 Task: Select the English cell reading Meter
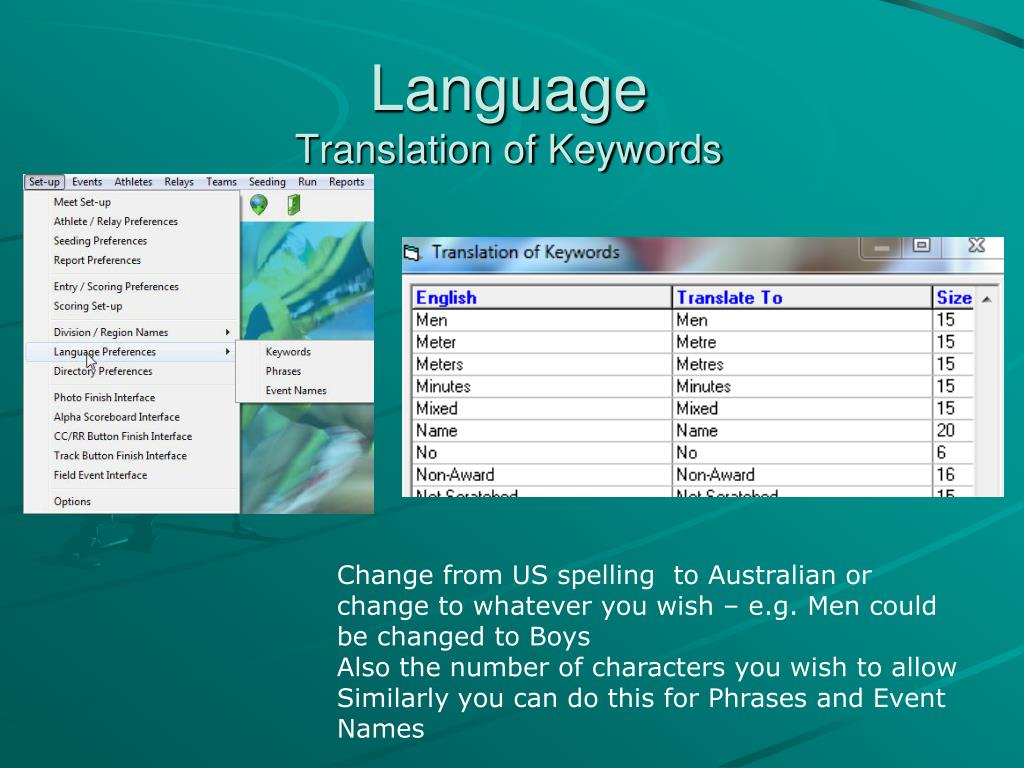click(542, 343)
